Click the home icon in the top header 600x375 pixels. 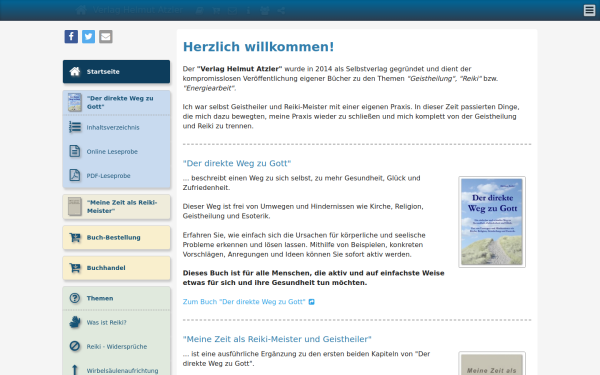click(x=81, y=10)
